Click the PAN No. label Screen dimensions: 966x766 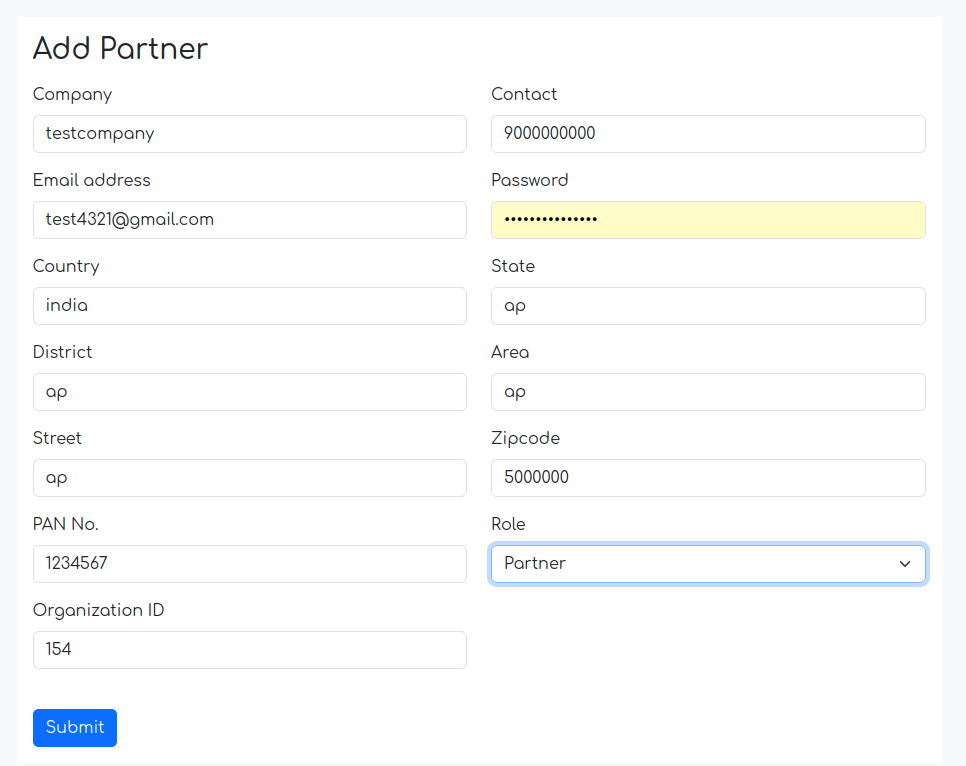[65, 524]
